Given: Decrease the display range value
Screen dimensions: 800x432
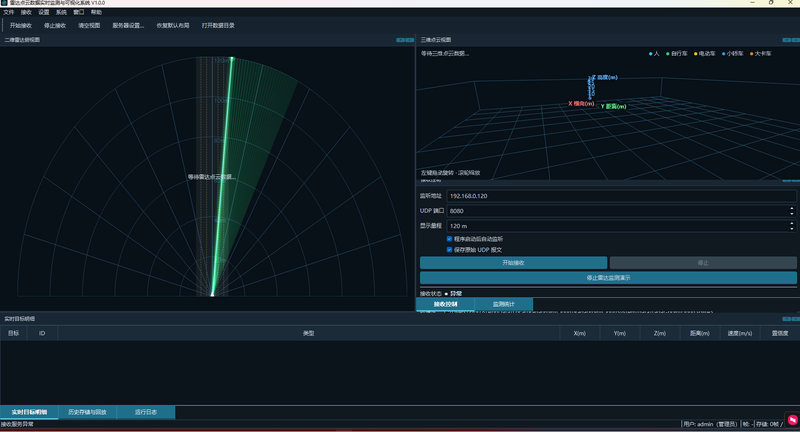Looking at the screenshot, I should (x=792, y=229).
